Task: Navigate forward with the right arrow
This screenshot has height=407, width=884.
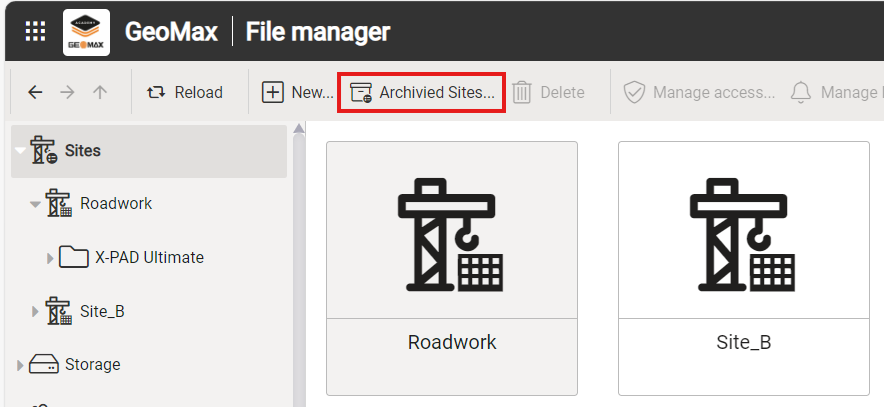Action: 67,92
